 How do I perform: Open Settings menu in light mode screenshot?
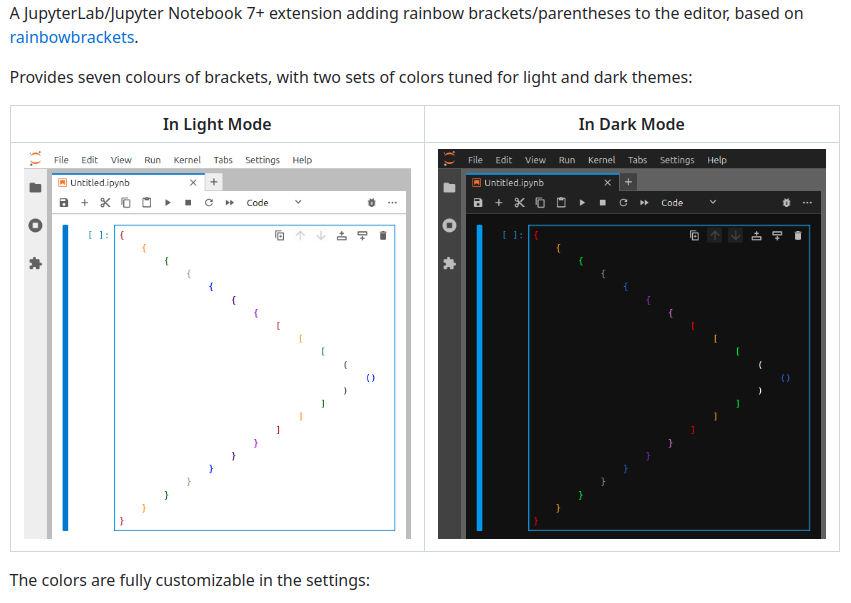coord(262,160)
